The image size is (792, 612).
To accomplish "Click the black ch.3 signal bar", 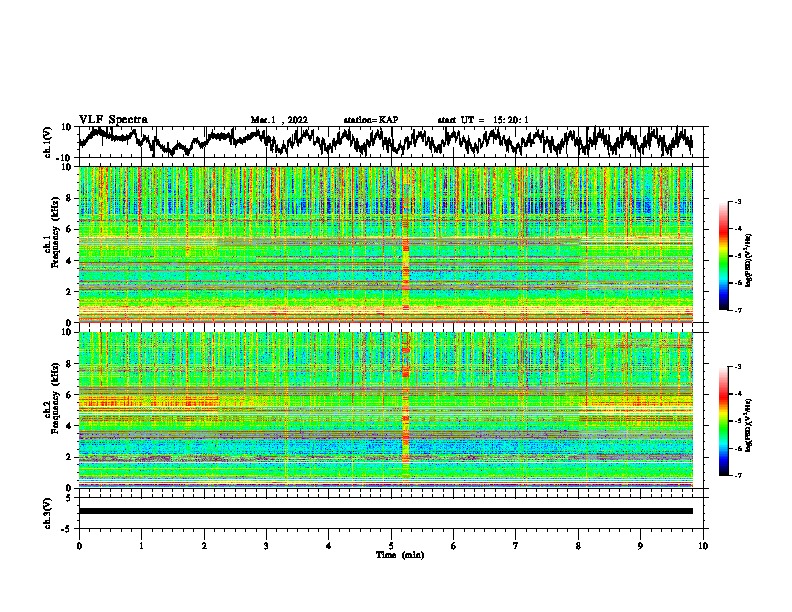I will (386, 511).
